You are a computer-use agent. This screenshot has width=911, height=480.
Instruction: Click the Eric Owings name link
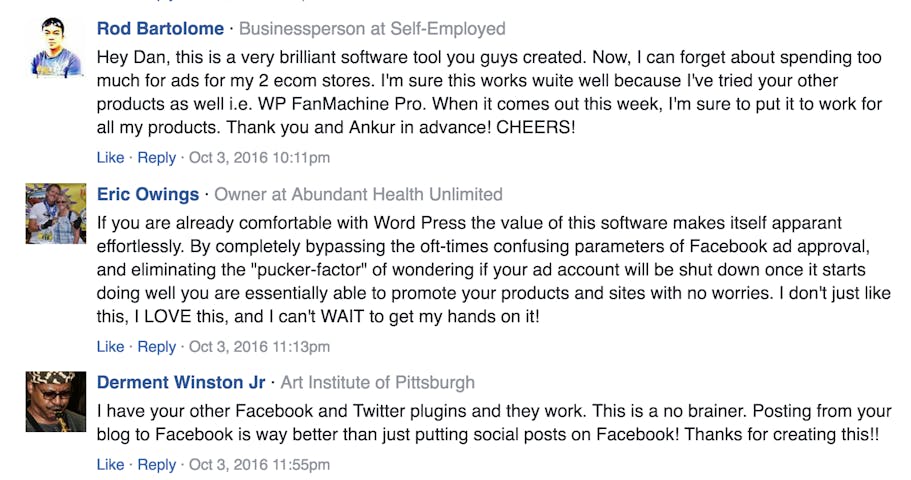[148, 194]
